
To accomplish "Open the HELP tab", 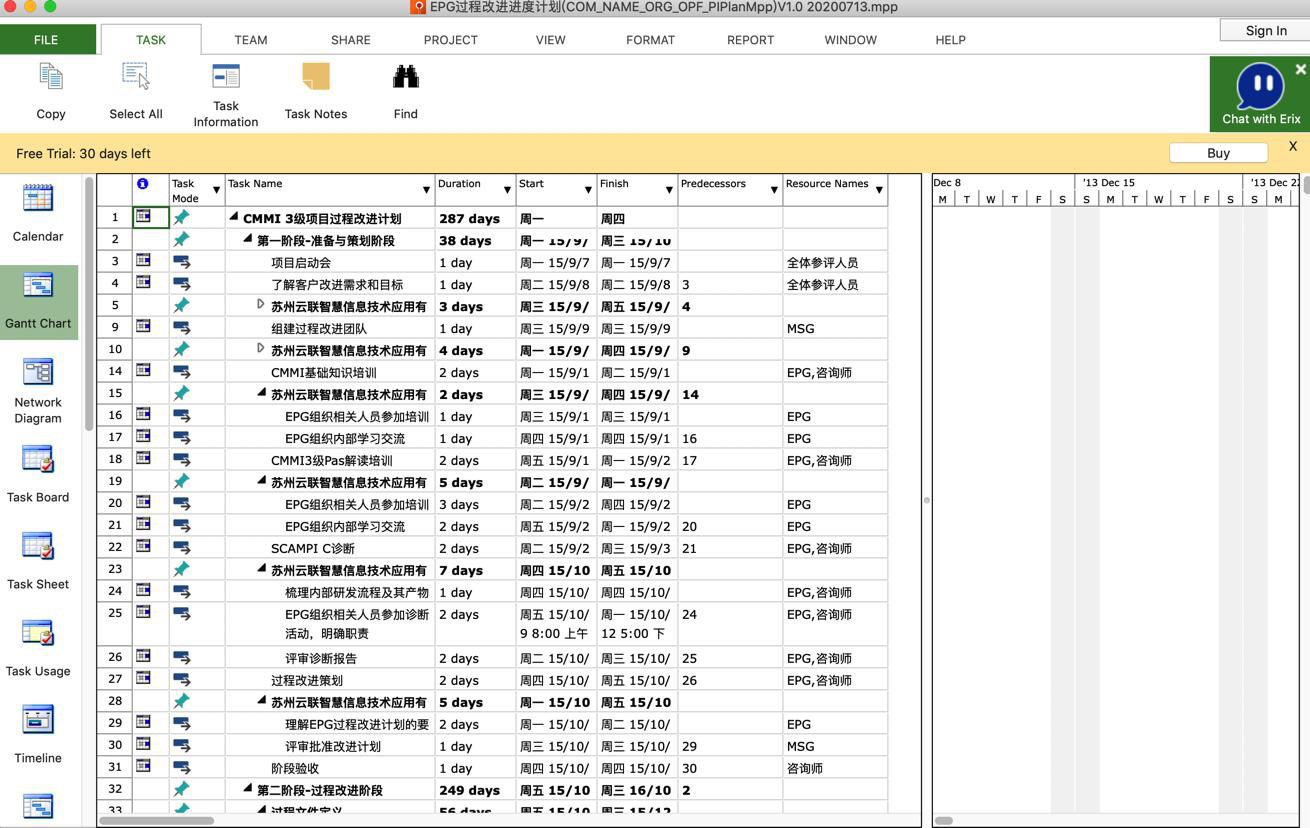I will point(950,40).
